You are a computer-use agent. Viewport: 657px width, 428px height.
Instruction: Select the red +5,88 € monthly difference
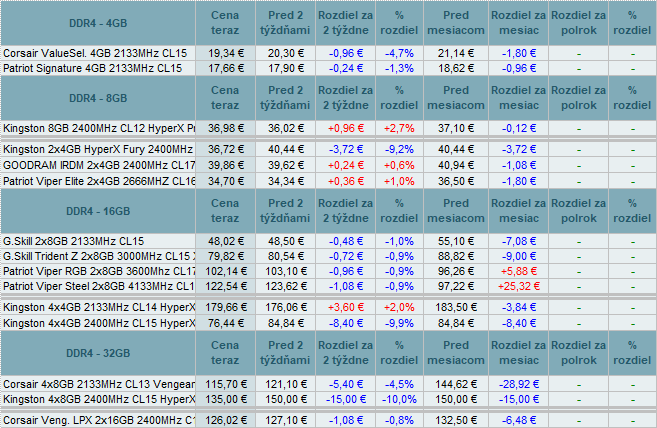coord(519,271)
